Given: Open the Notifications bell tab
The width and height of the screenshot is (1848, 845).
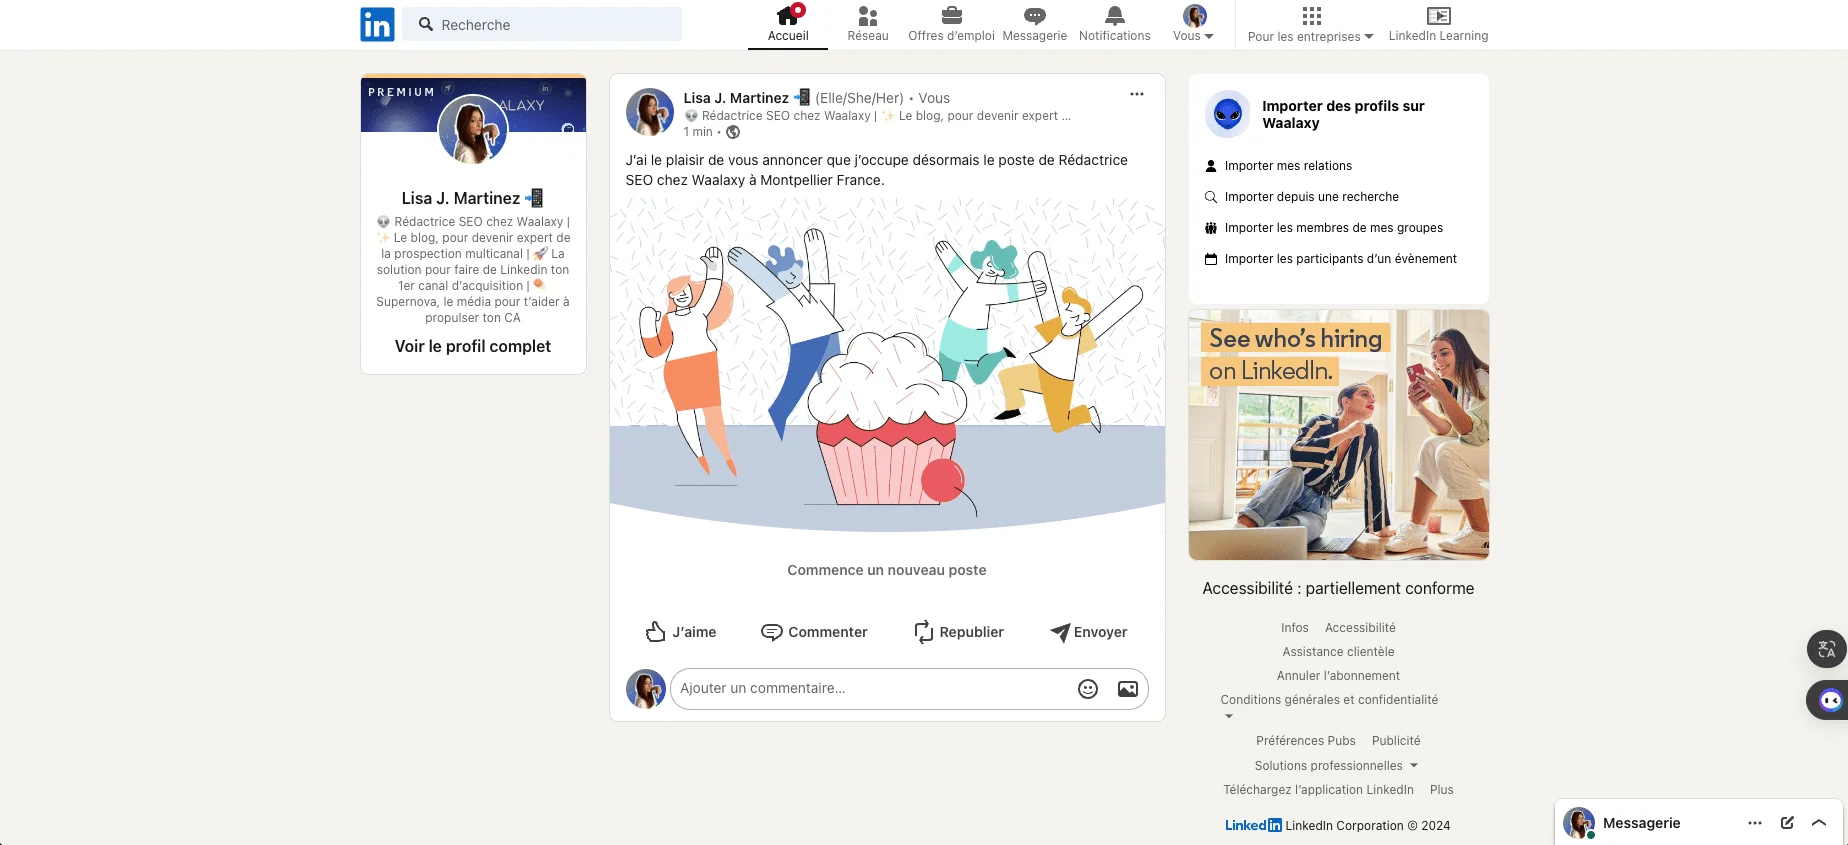Looking at the screenshot, I should click(x=1115, y=24).
